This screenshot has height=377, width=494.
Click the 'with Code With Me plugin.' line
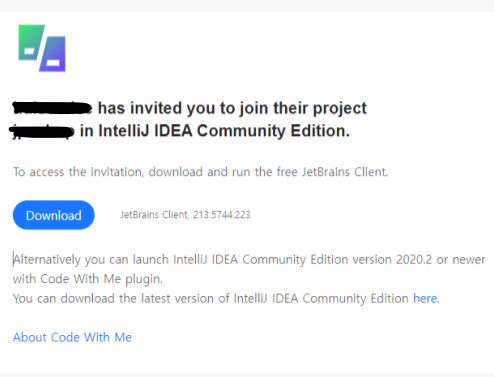(x=88, y=279)
